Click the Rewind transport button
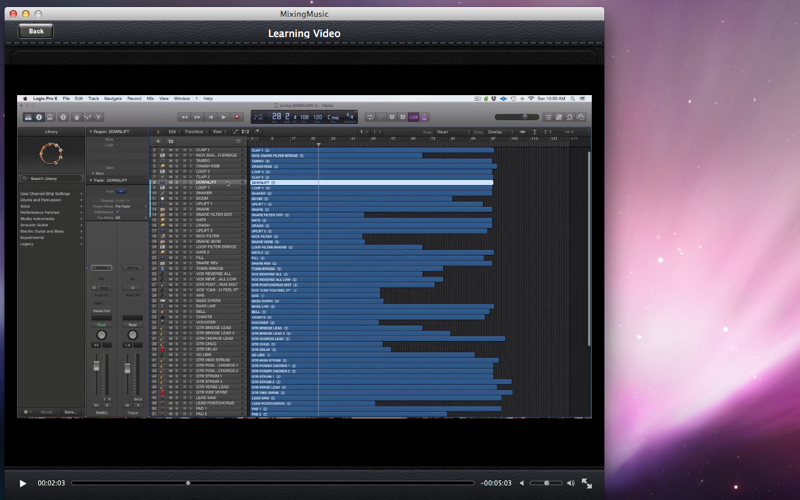 [184, 117]
